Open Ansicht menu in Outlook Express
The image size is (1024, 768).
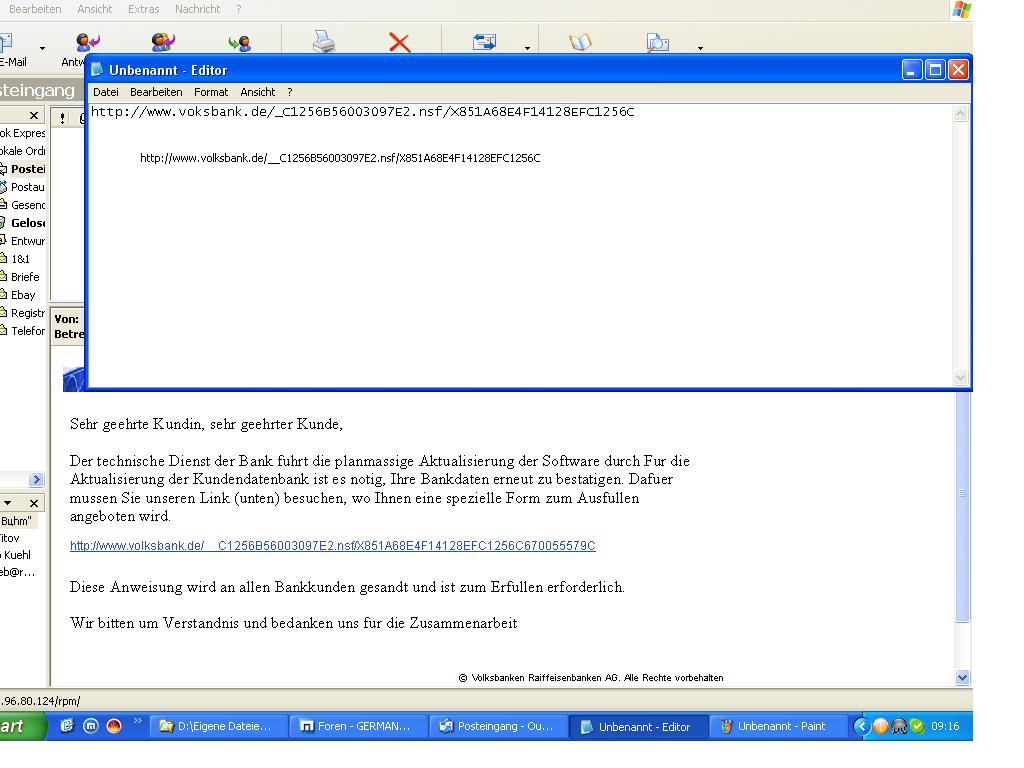[95, 9]
